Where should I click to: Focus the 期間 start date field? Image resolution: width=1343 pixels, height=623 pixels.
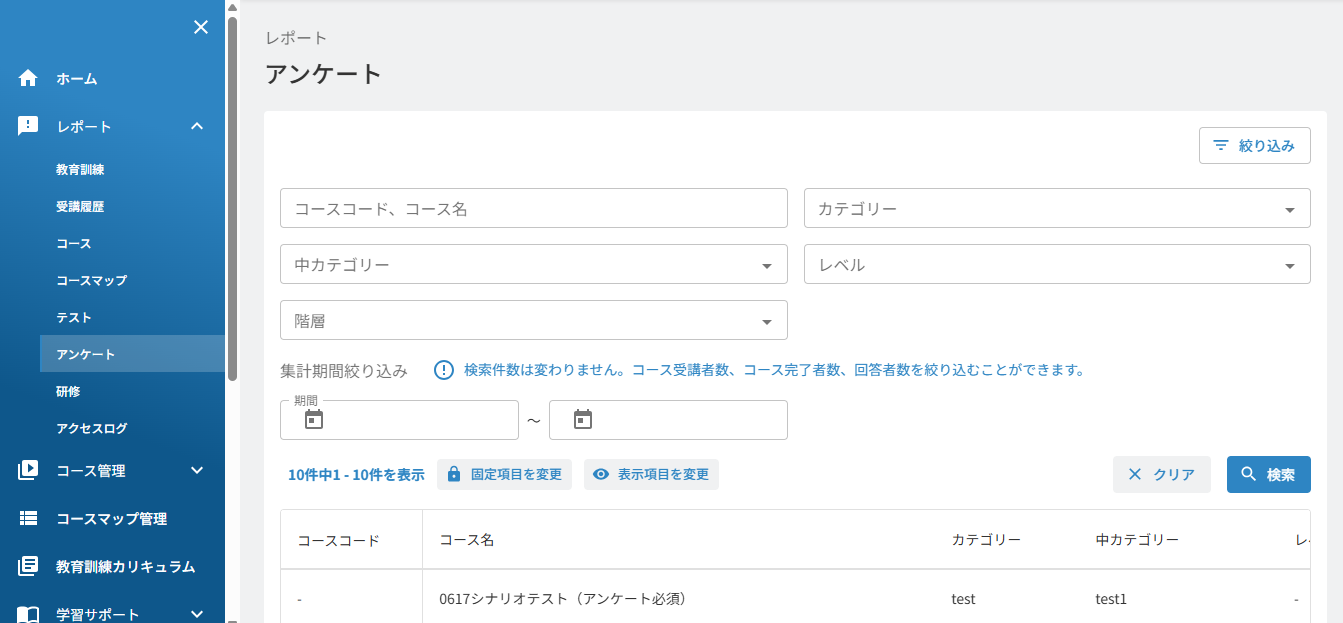(400, 420)
